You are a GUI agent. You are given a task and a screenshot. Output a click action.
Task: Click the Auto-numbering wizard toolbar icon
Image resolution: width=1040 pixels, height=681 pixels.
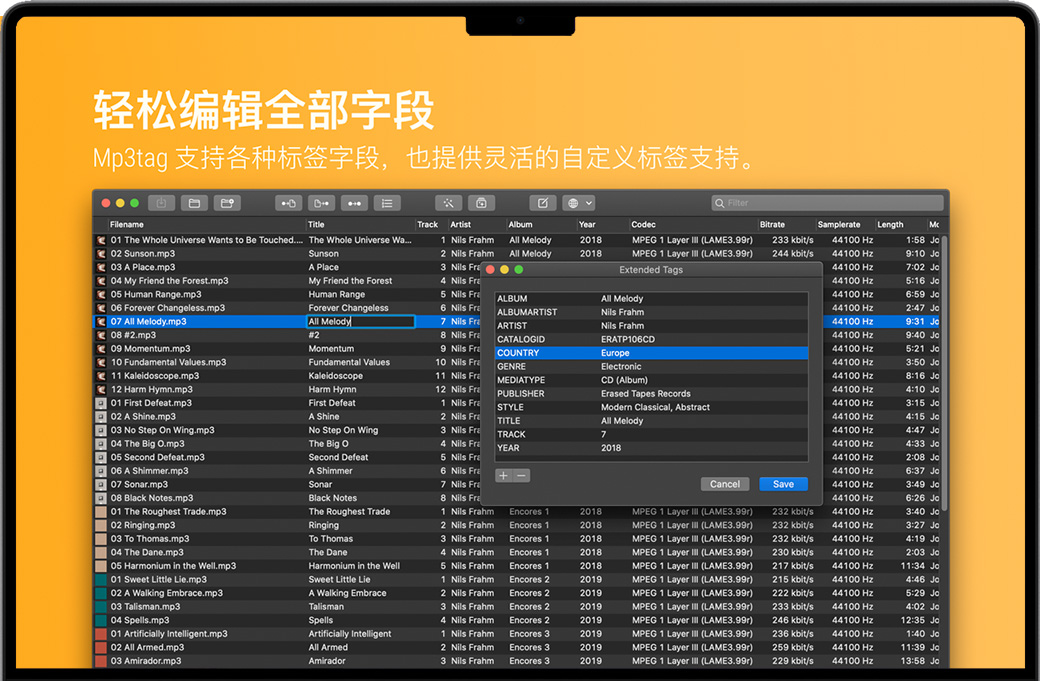(481, 203)
